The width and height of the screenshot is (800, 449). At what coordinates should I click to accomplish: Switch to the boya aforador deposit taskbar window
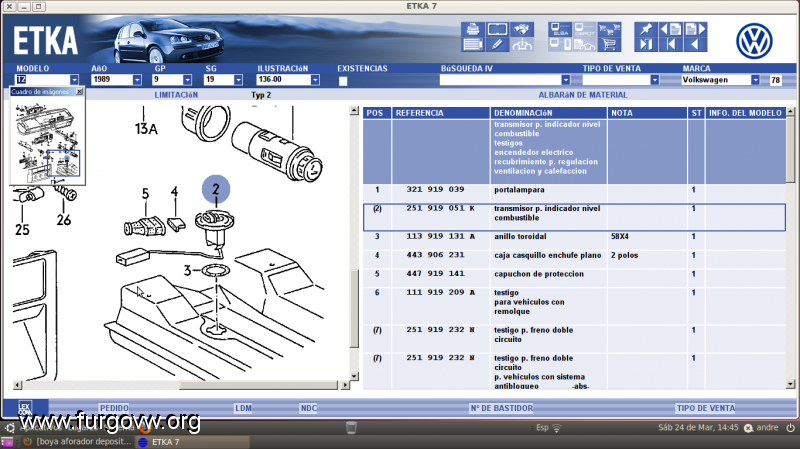click(x=78, y=442)
